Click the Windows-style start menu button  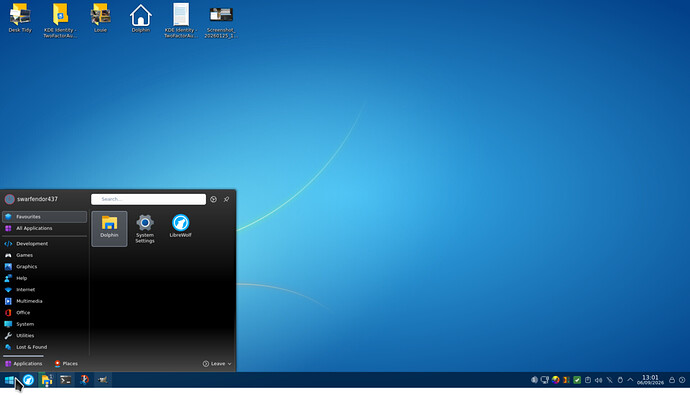pos(9,380)
